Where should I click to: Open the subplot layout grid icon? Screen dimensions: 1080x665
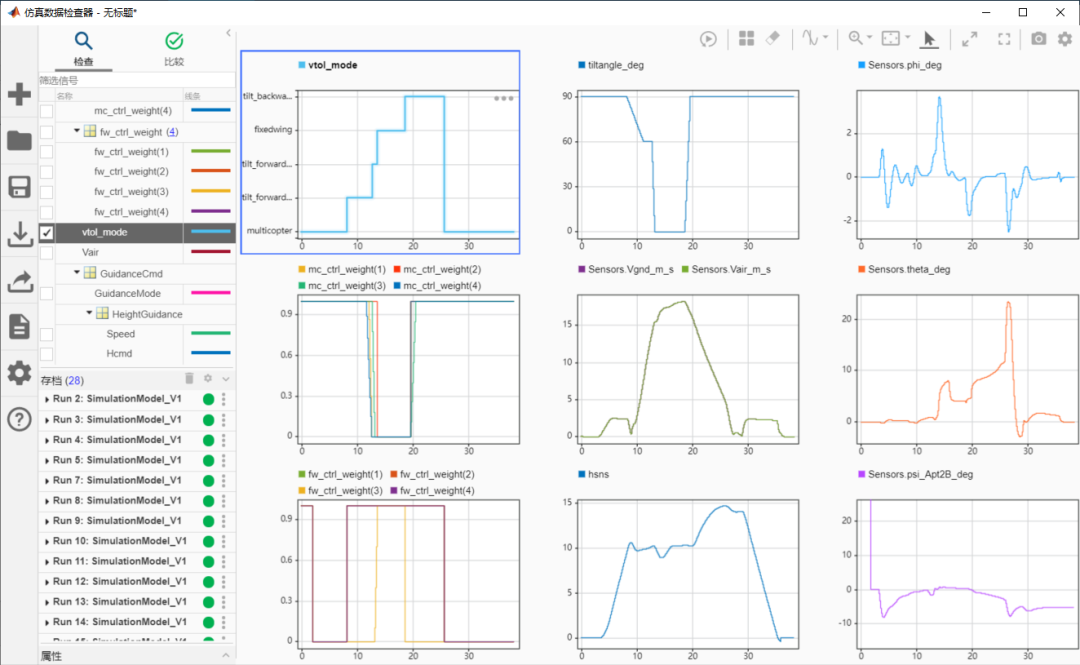click(746, 39)
